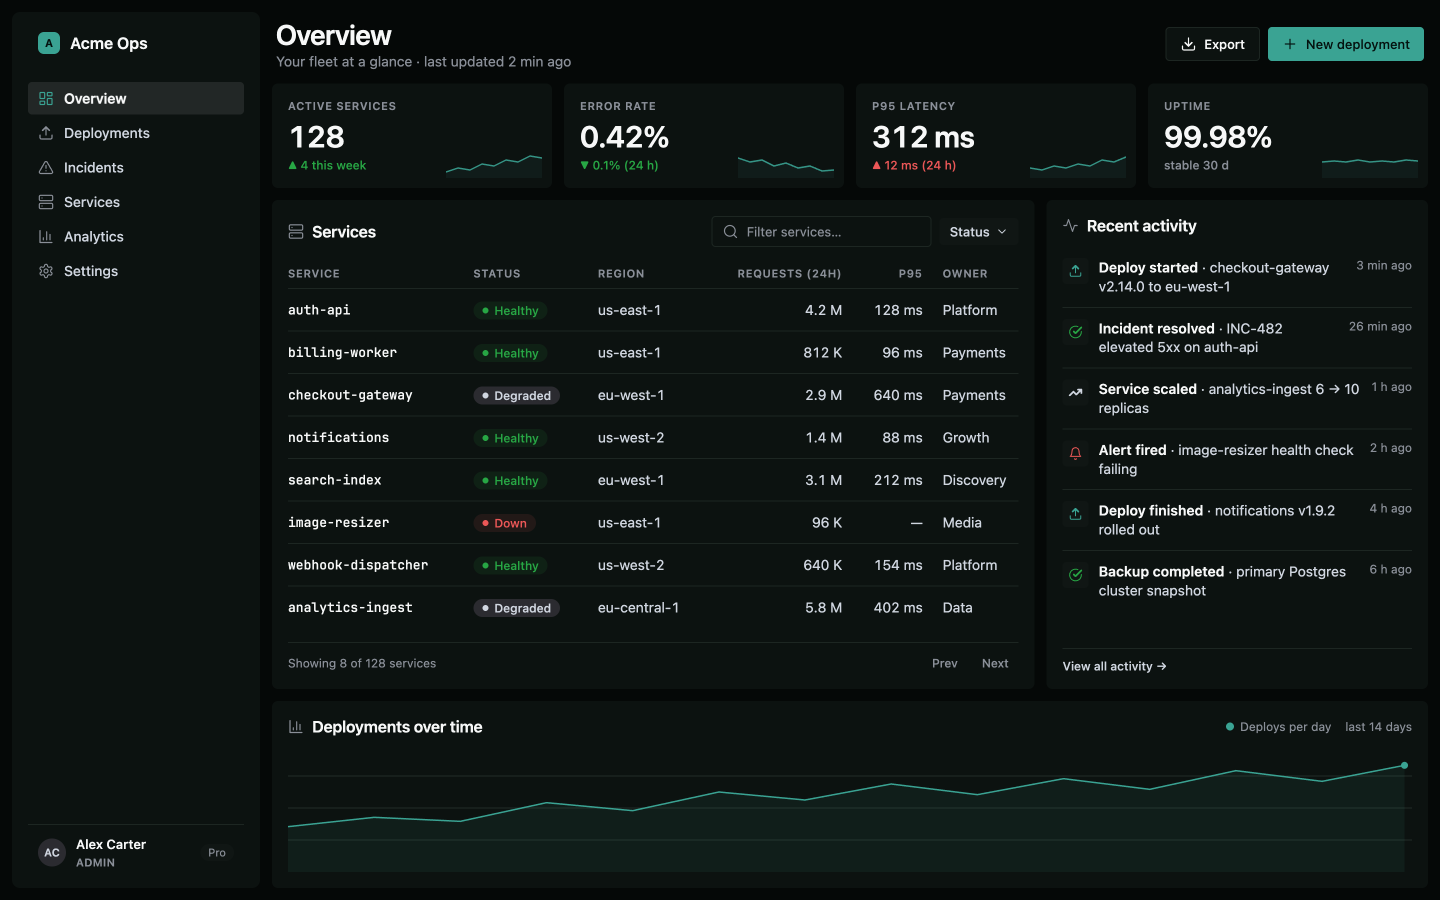The image size is (1440, 900).
Task: Click the Pro plan badge
Action: point(217,853)
